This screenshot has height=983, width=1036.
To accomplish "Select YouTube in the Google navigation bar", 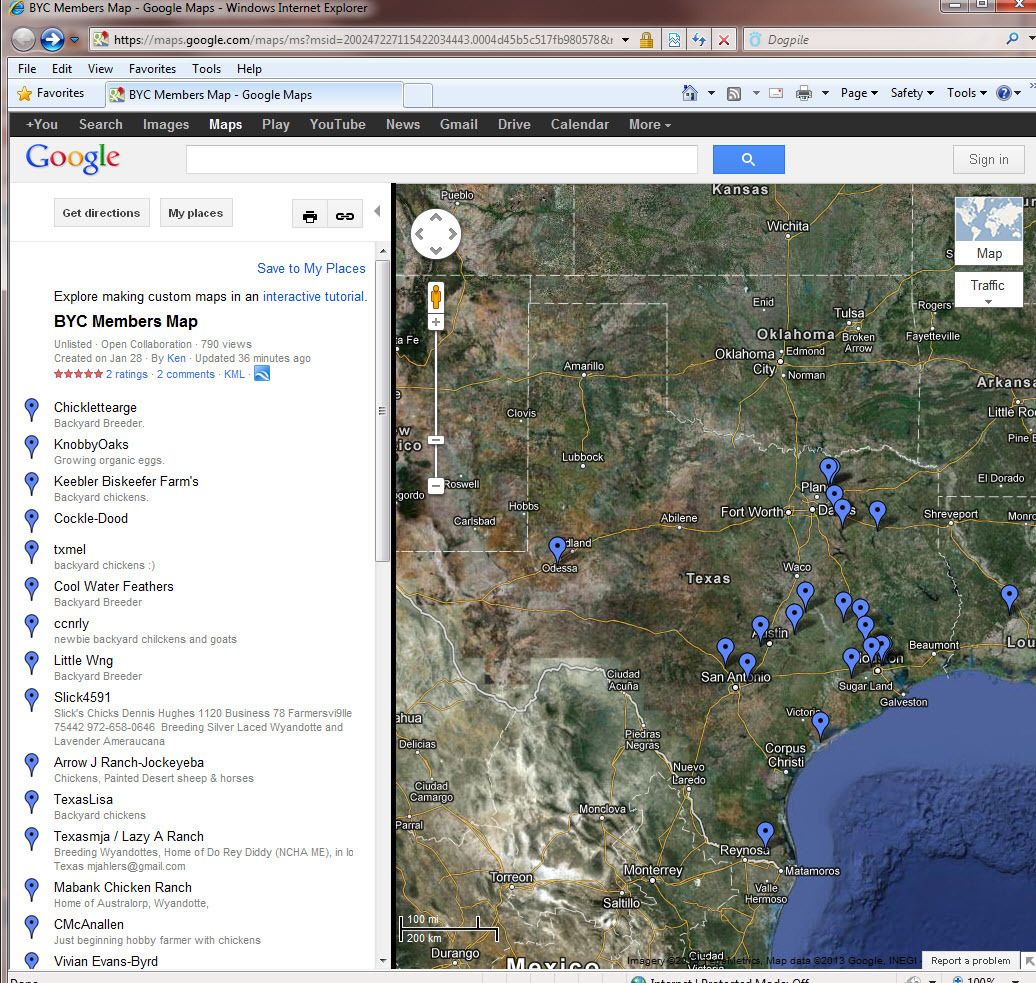I will [x=337, y=125].
